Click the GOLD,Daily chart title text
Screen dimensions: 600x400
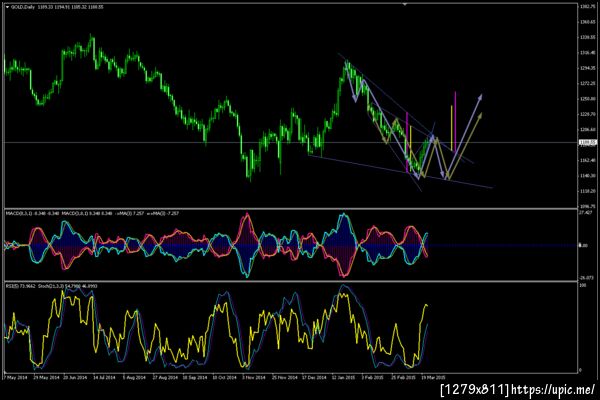click(23, 7)
